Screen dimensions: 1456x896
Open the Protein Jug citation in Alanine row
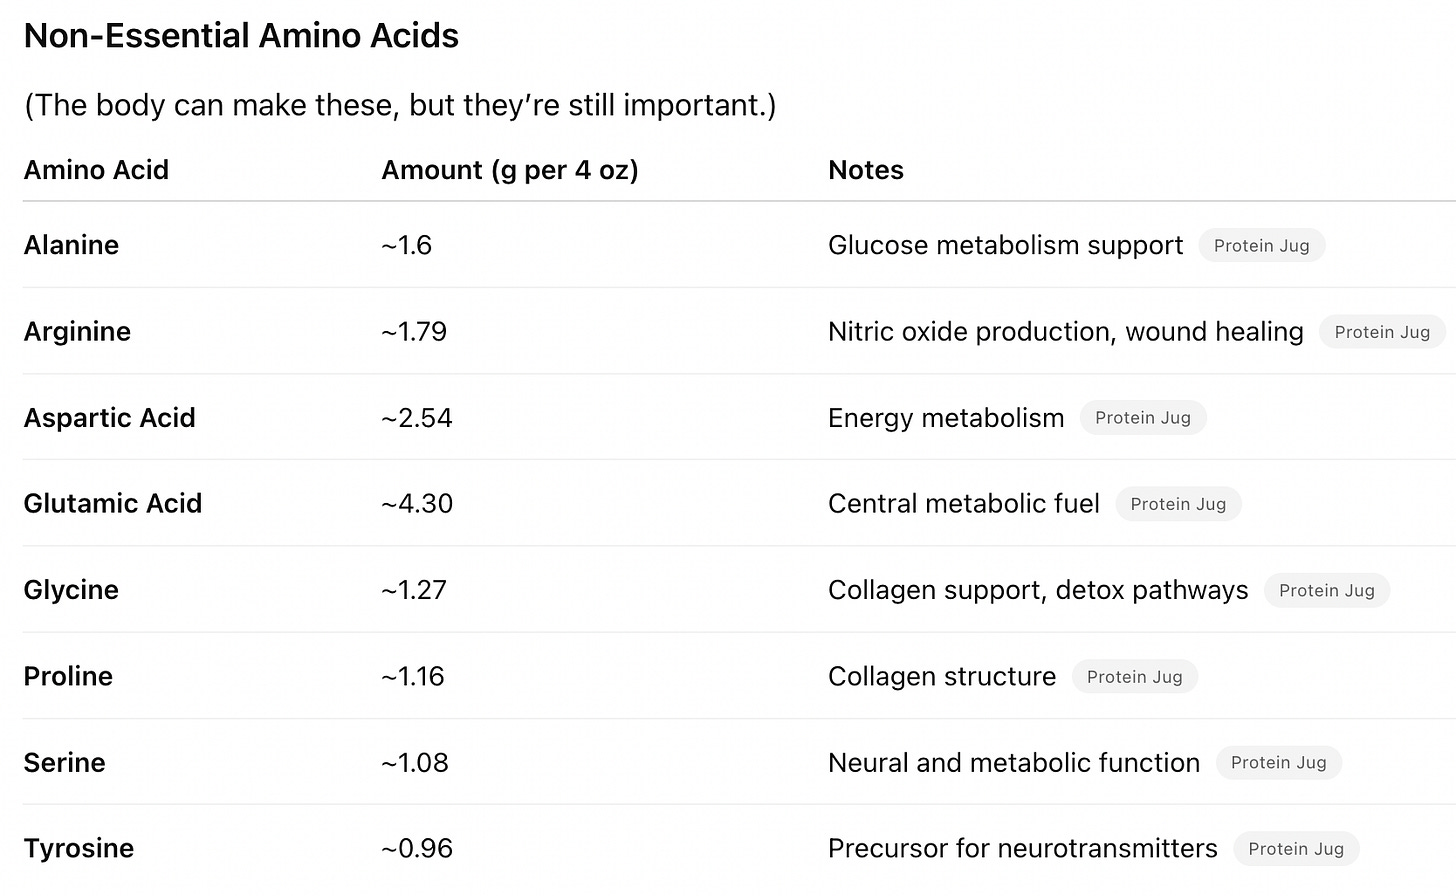(1261, 246)
